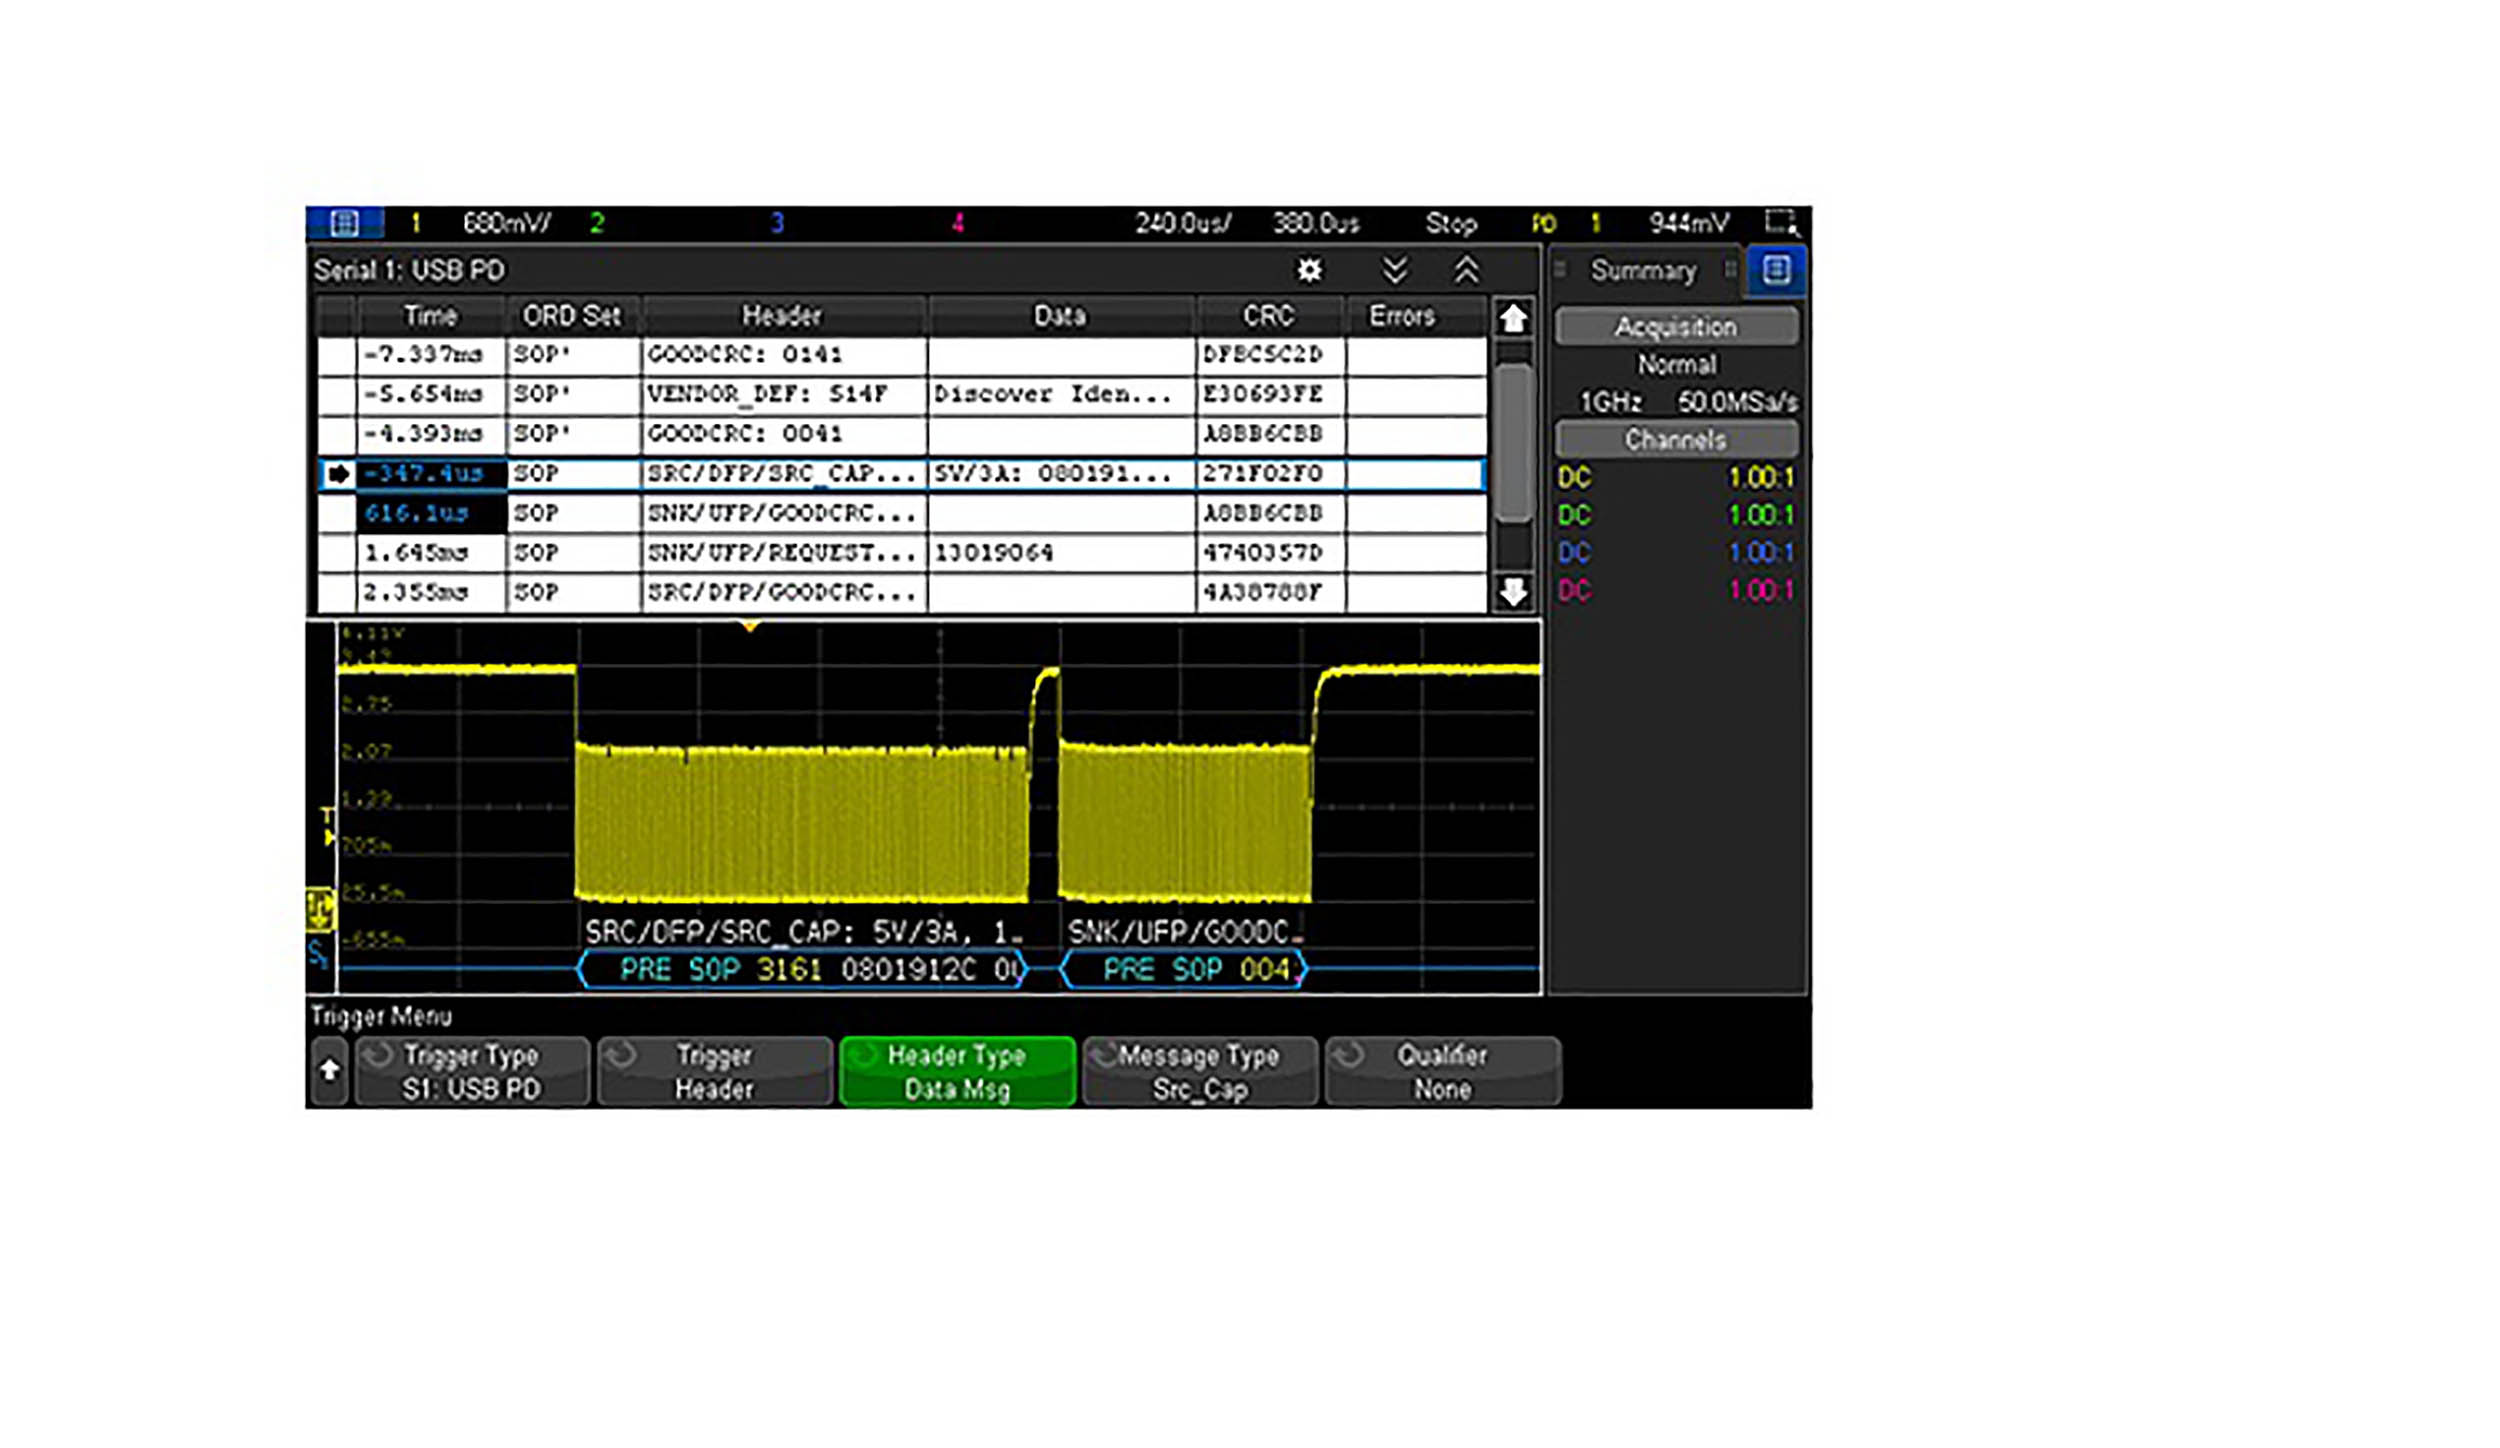Viewport: 2500px width, 1448px height.
Task: Click the Channels section button
Action: pos(1676,440)
